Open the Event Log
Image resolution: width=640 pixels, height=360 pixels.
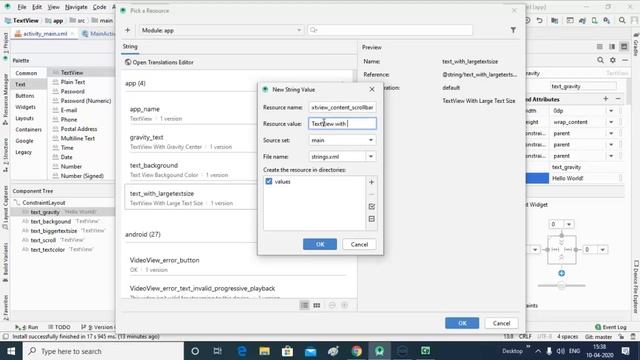pyautogui.click(x=611, y=327)
